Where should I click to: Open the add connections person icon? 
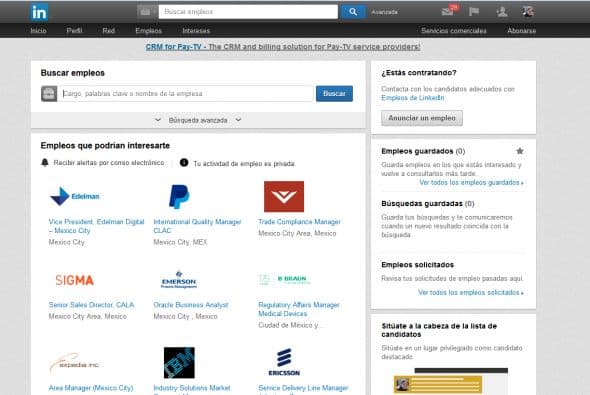coord(502,12)
